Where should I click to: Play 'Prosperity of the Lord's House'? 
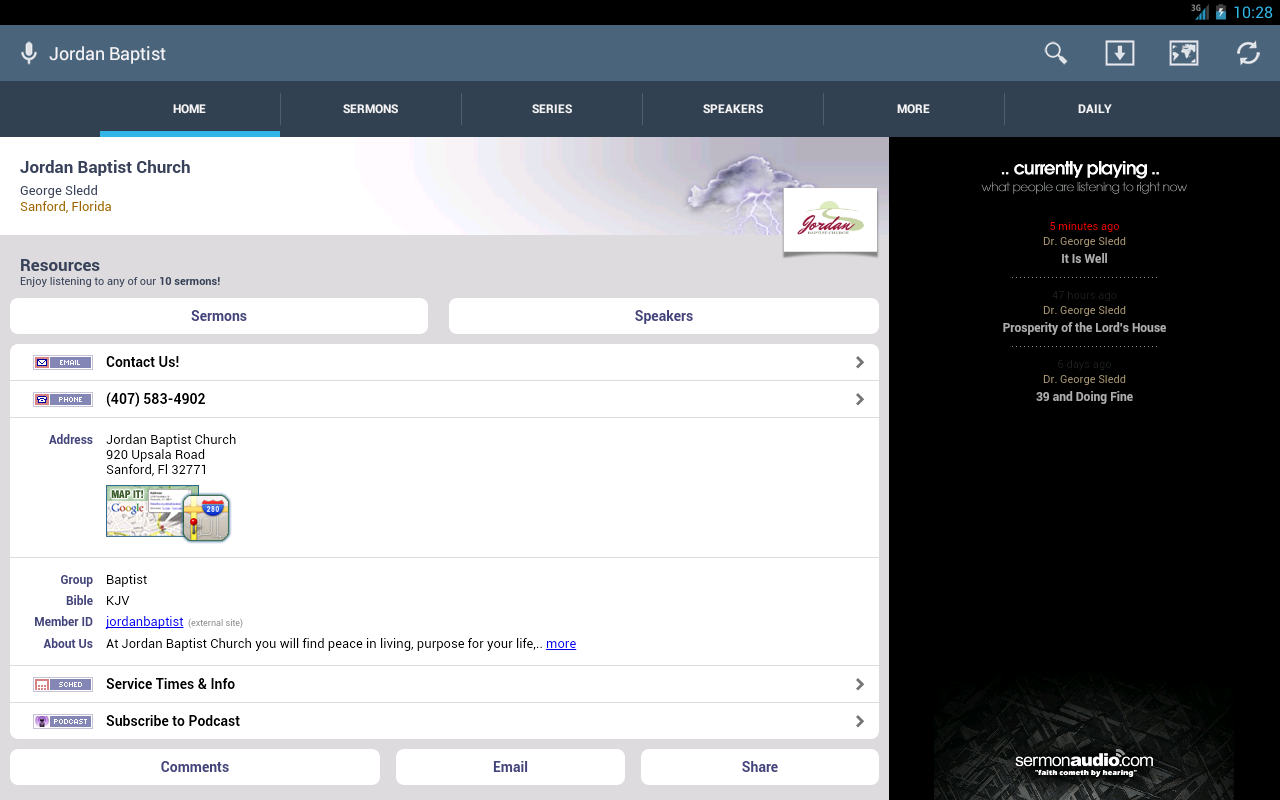click(x=1084, y=328)
